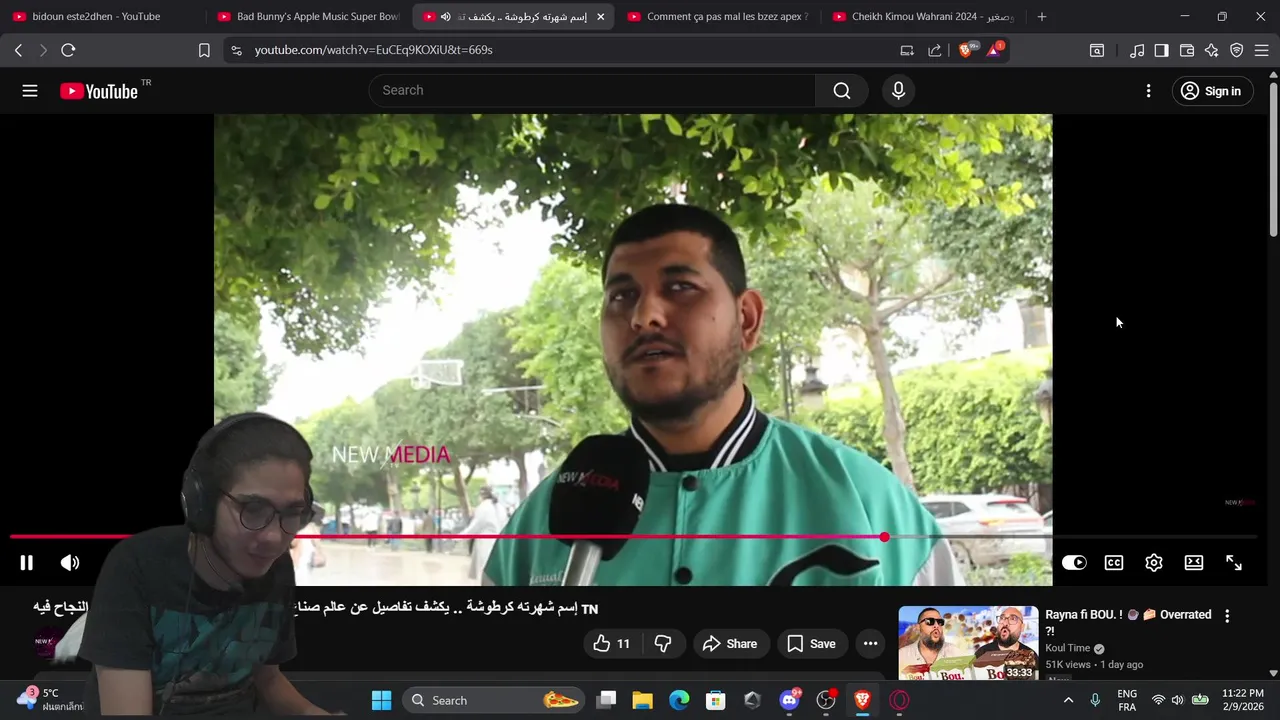
Task: Go forward in browser history
Action: 43,50
